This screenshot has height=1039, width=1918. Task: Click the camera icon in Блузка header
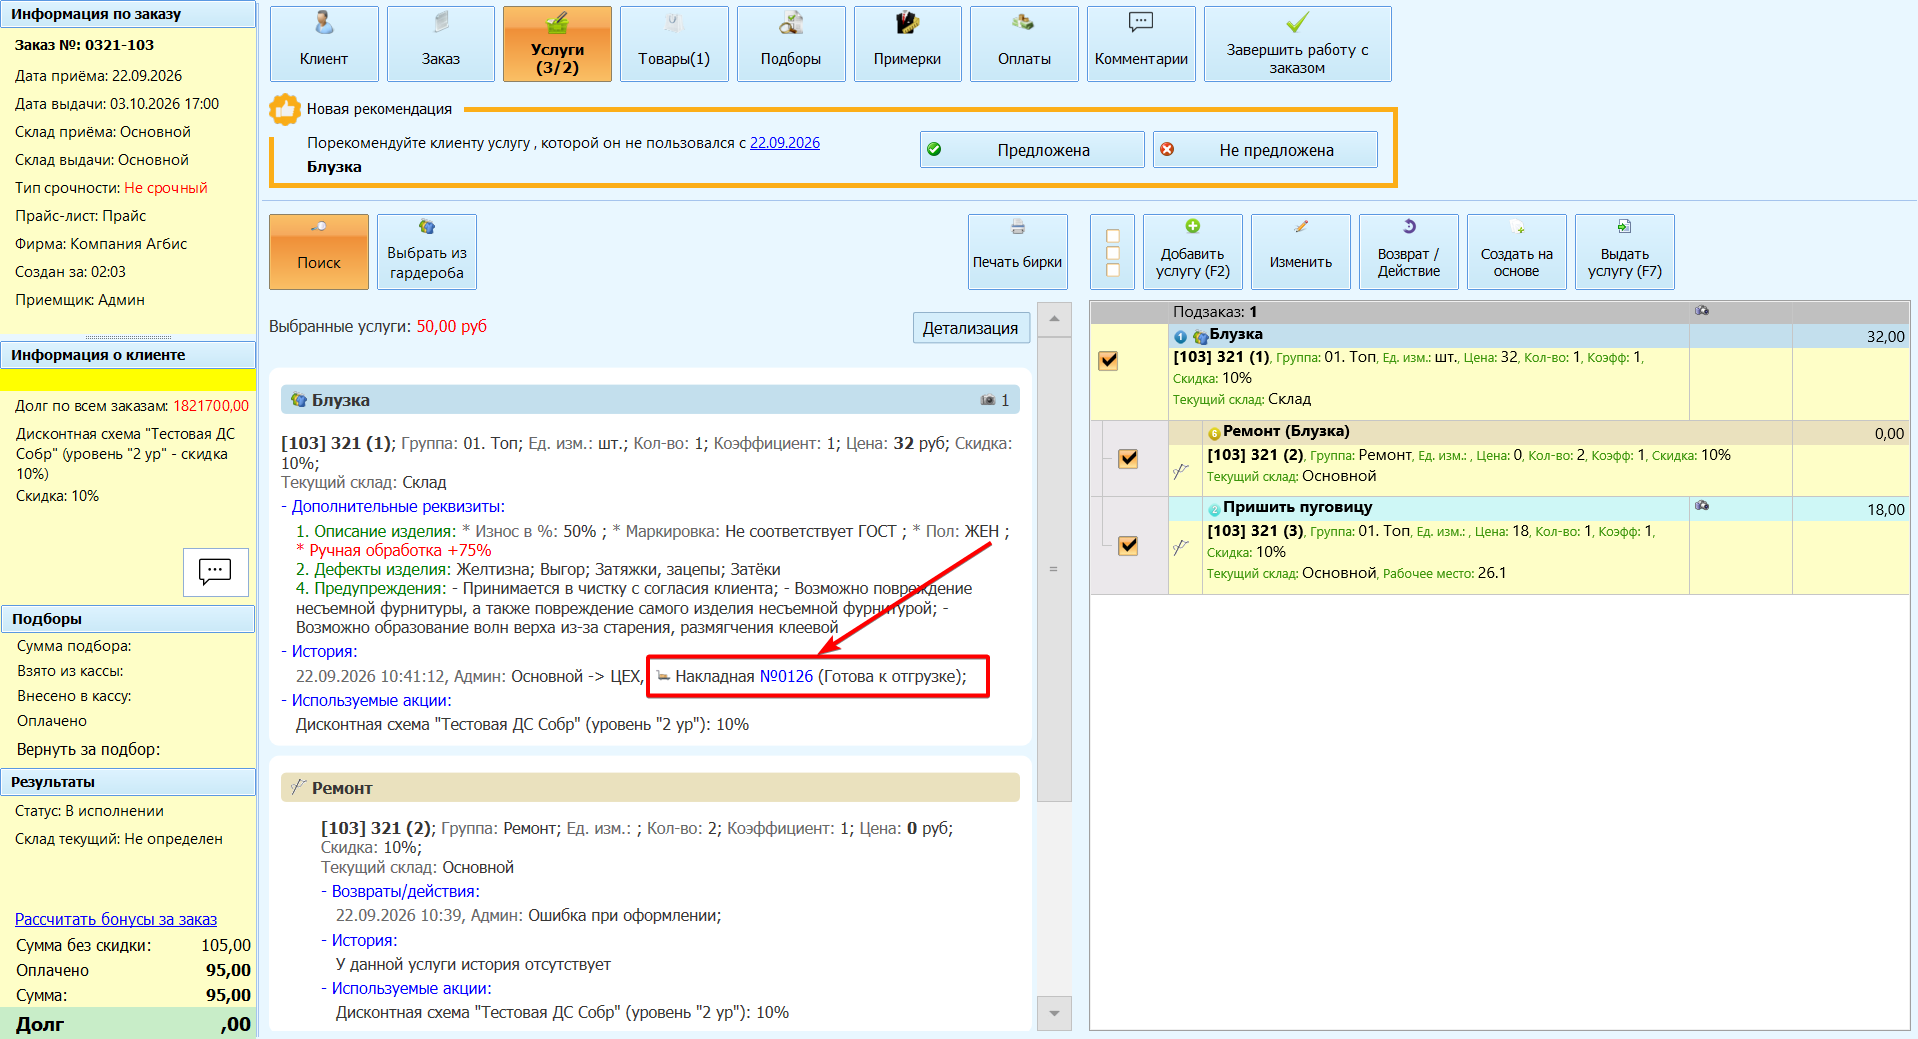pos(987,400)
